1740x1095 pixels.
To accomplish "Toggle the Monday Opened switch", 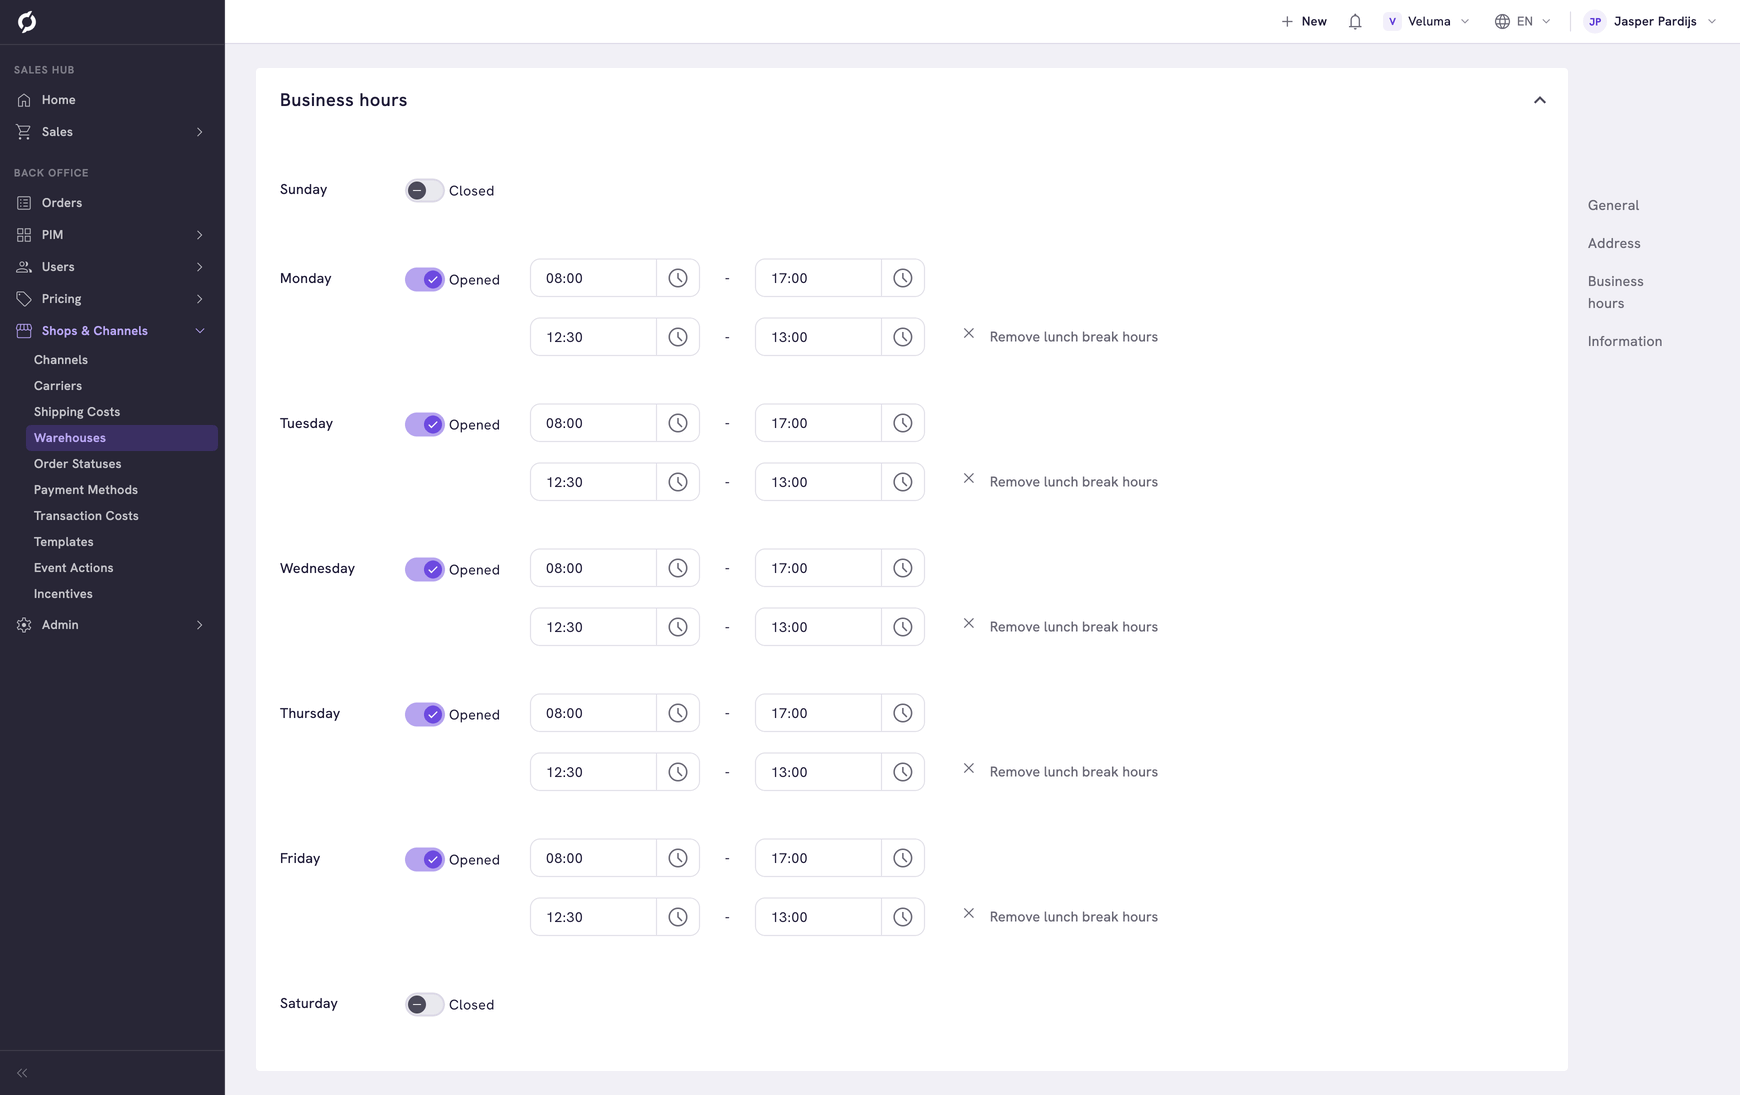I will pos(424,279).
